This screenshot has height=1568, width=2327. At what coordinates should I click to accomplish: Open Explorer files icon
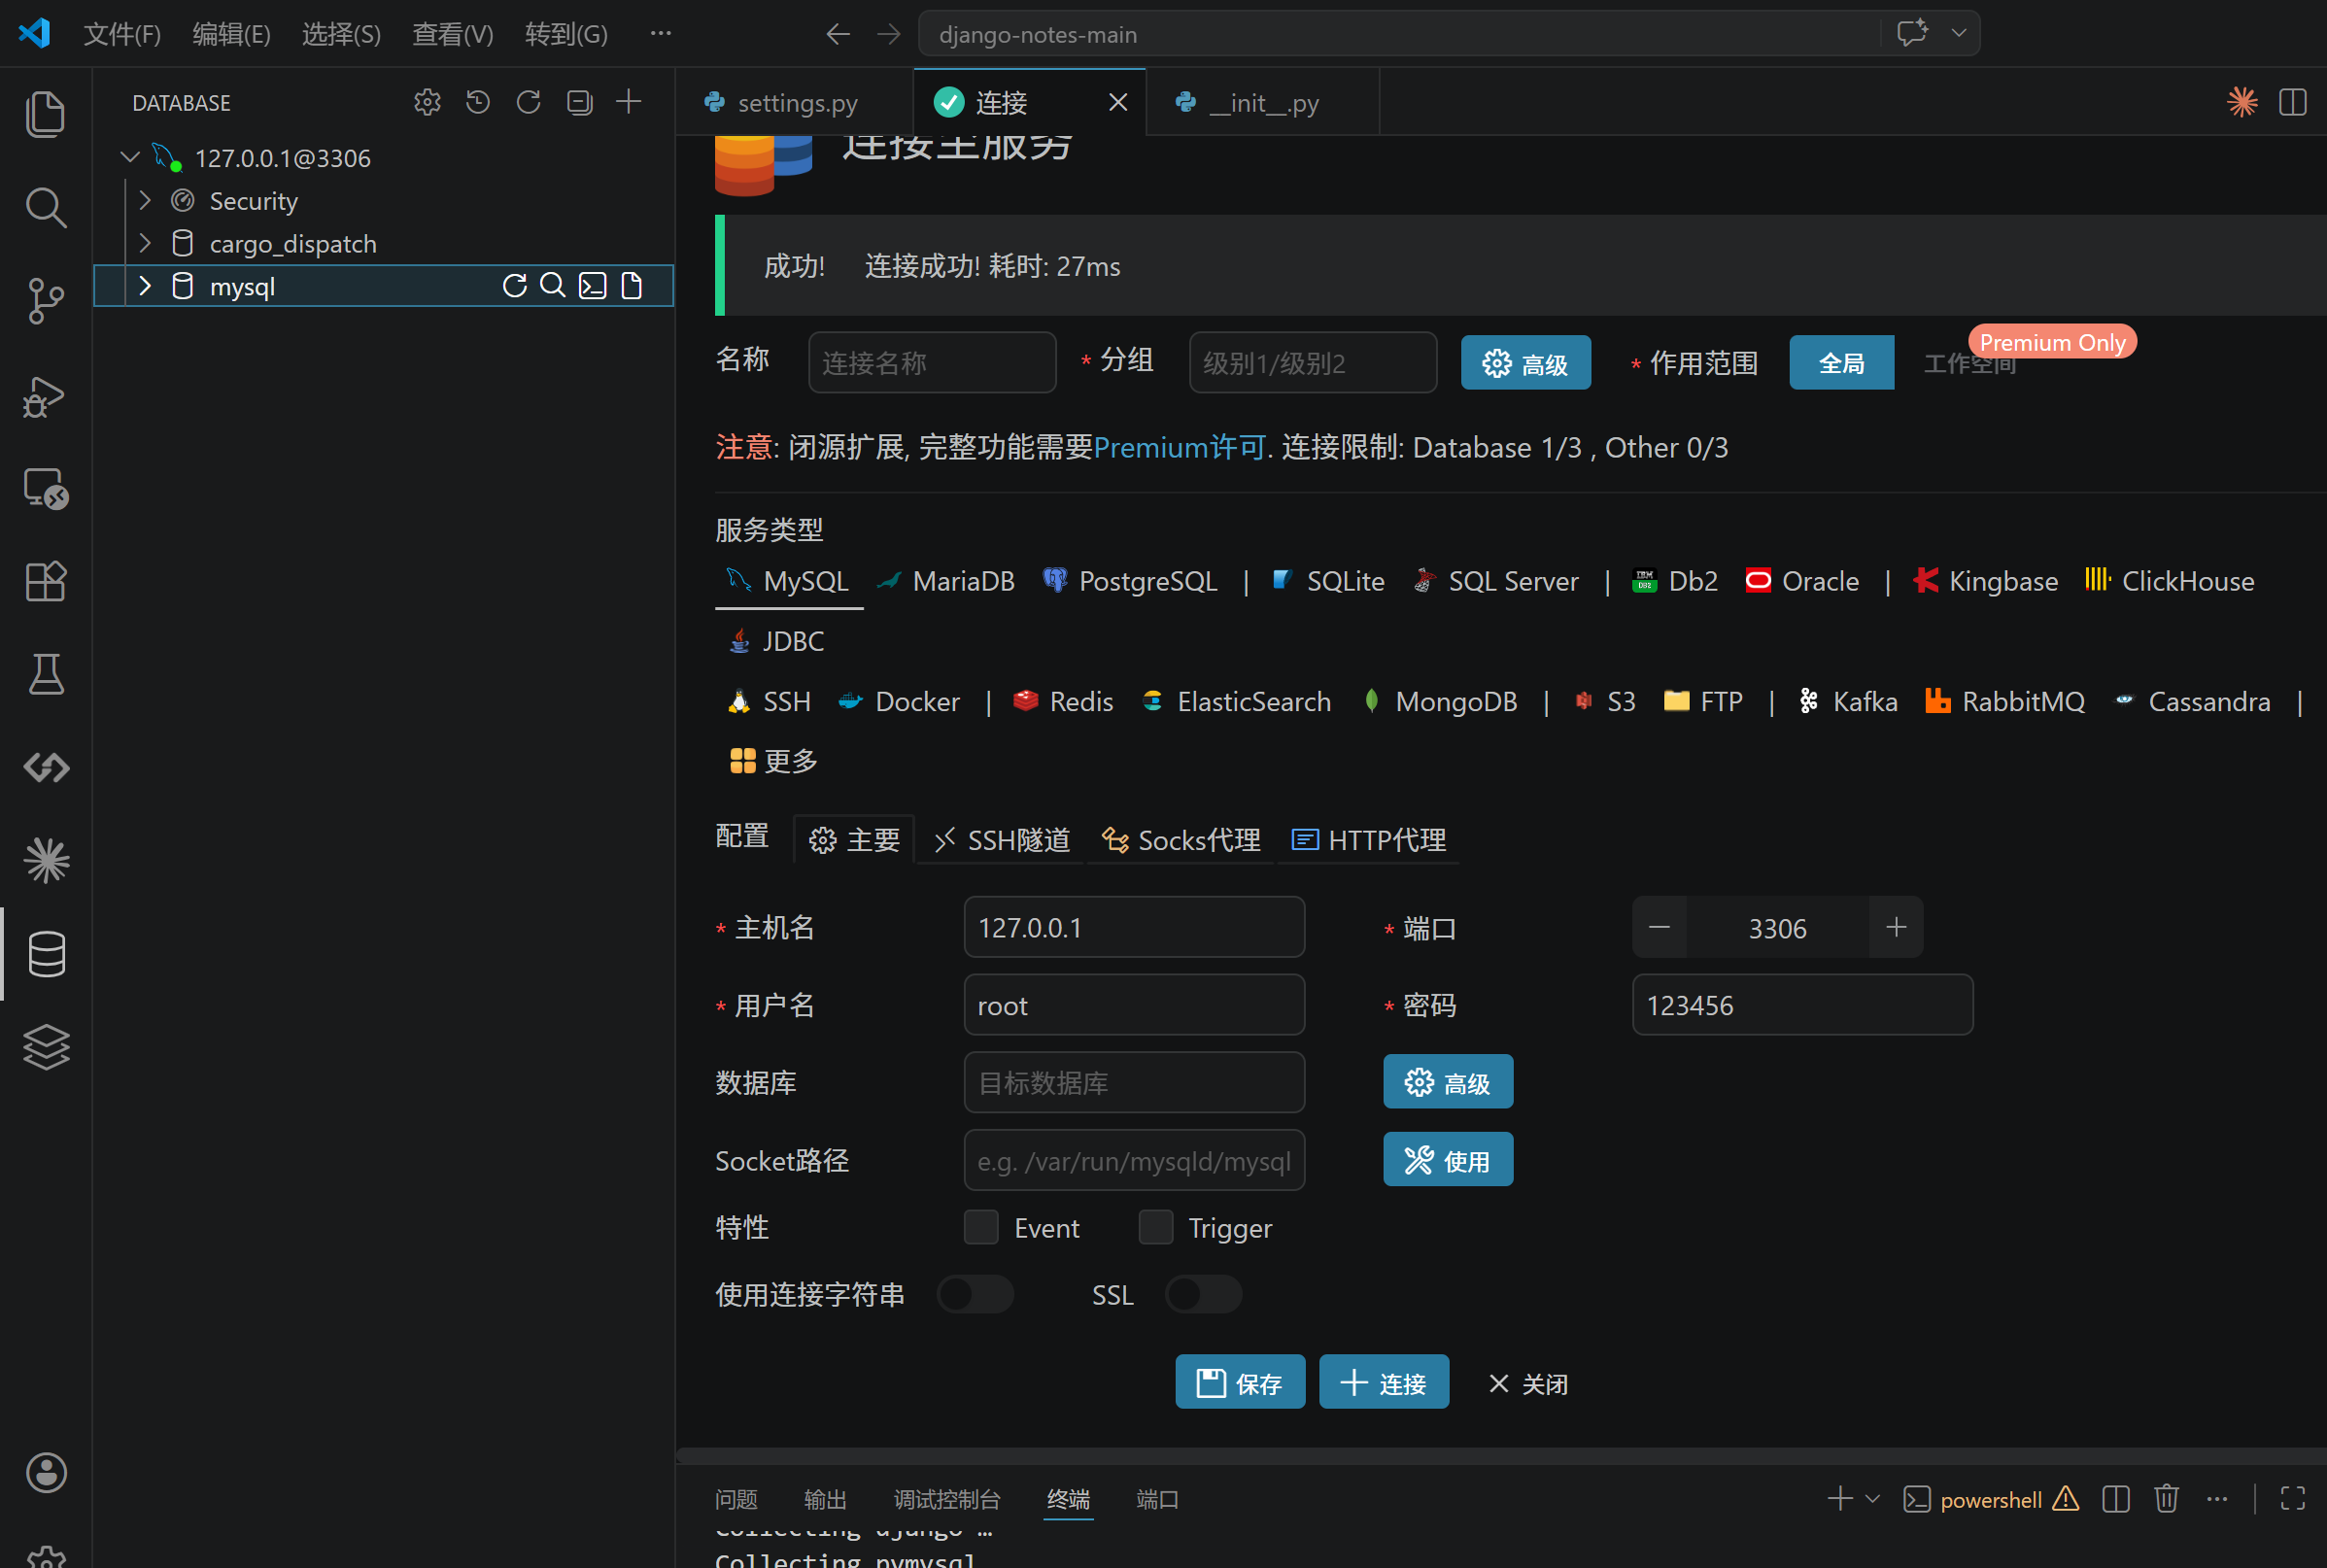coord(46,114)
